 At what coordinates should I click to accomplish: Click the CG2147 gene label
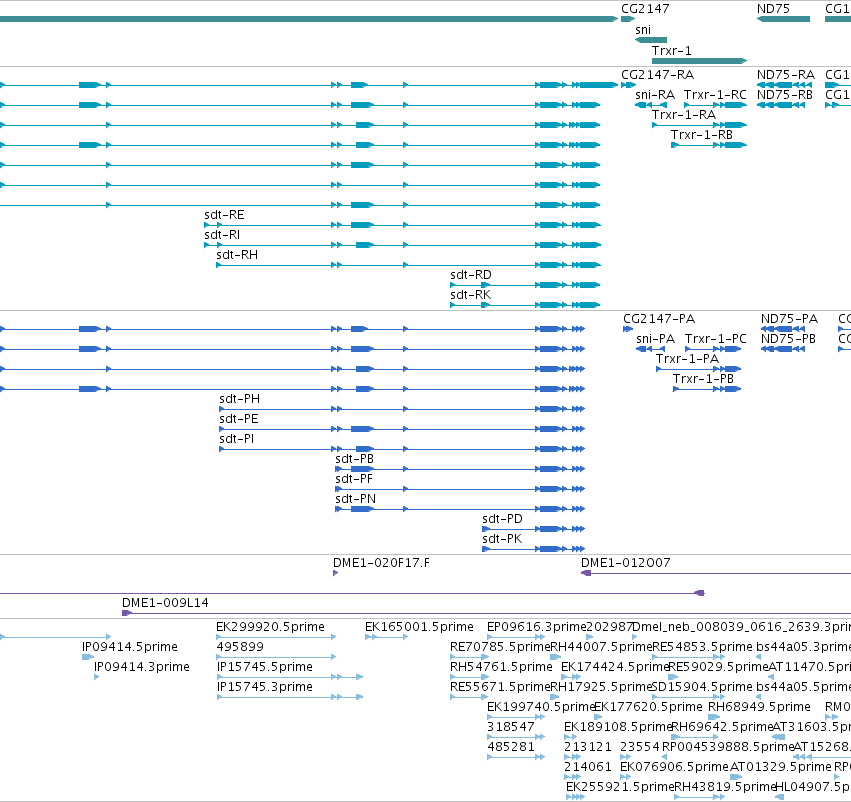click(x=645, y=9)
